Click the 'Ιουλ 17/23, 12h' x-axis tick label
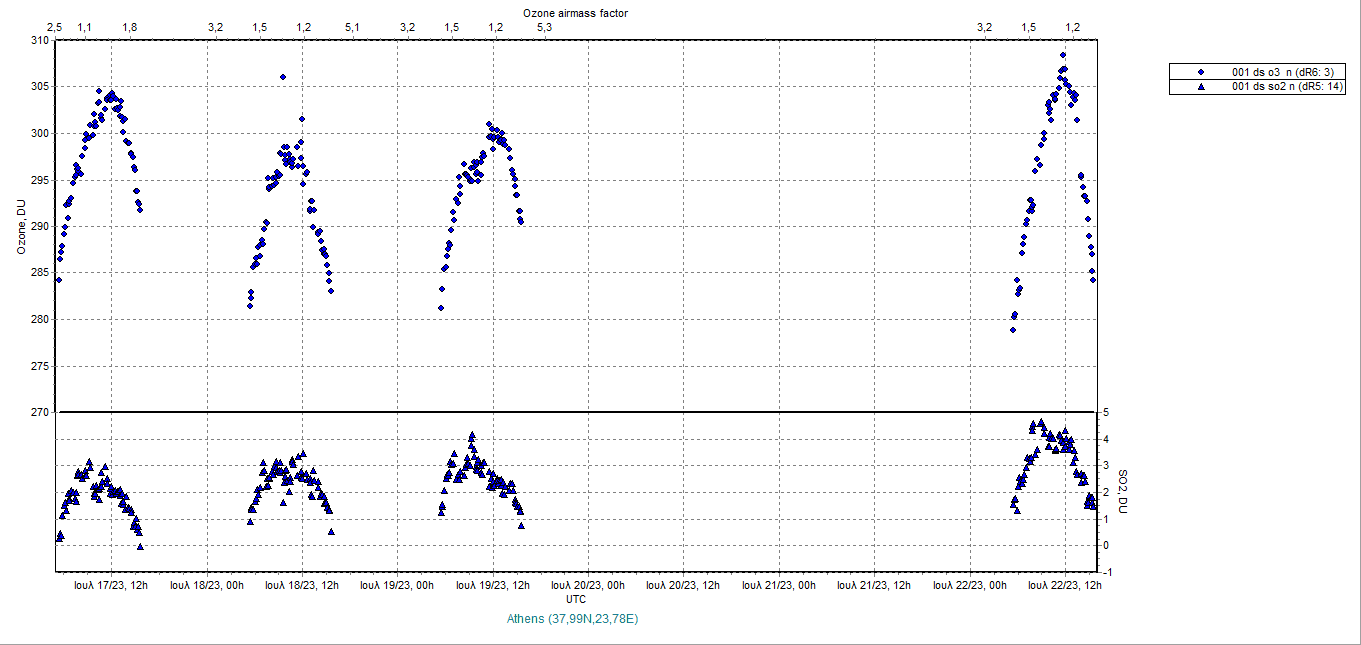1361x645 pixels. pyautogui.click(x=111, y=586)
